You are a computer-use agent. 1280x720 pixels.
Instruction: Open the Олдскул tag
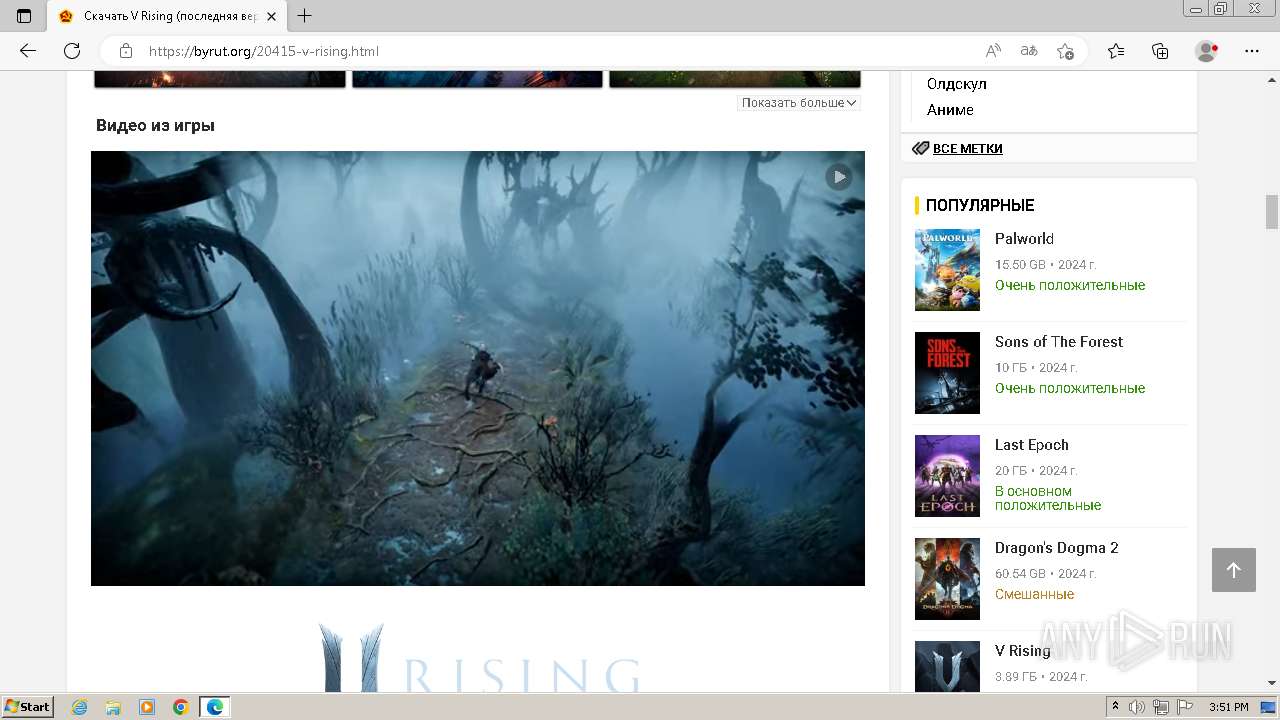pyautogui.click(x=956, y=84)
